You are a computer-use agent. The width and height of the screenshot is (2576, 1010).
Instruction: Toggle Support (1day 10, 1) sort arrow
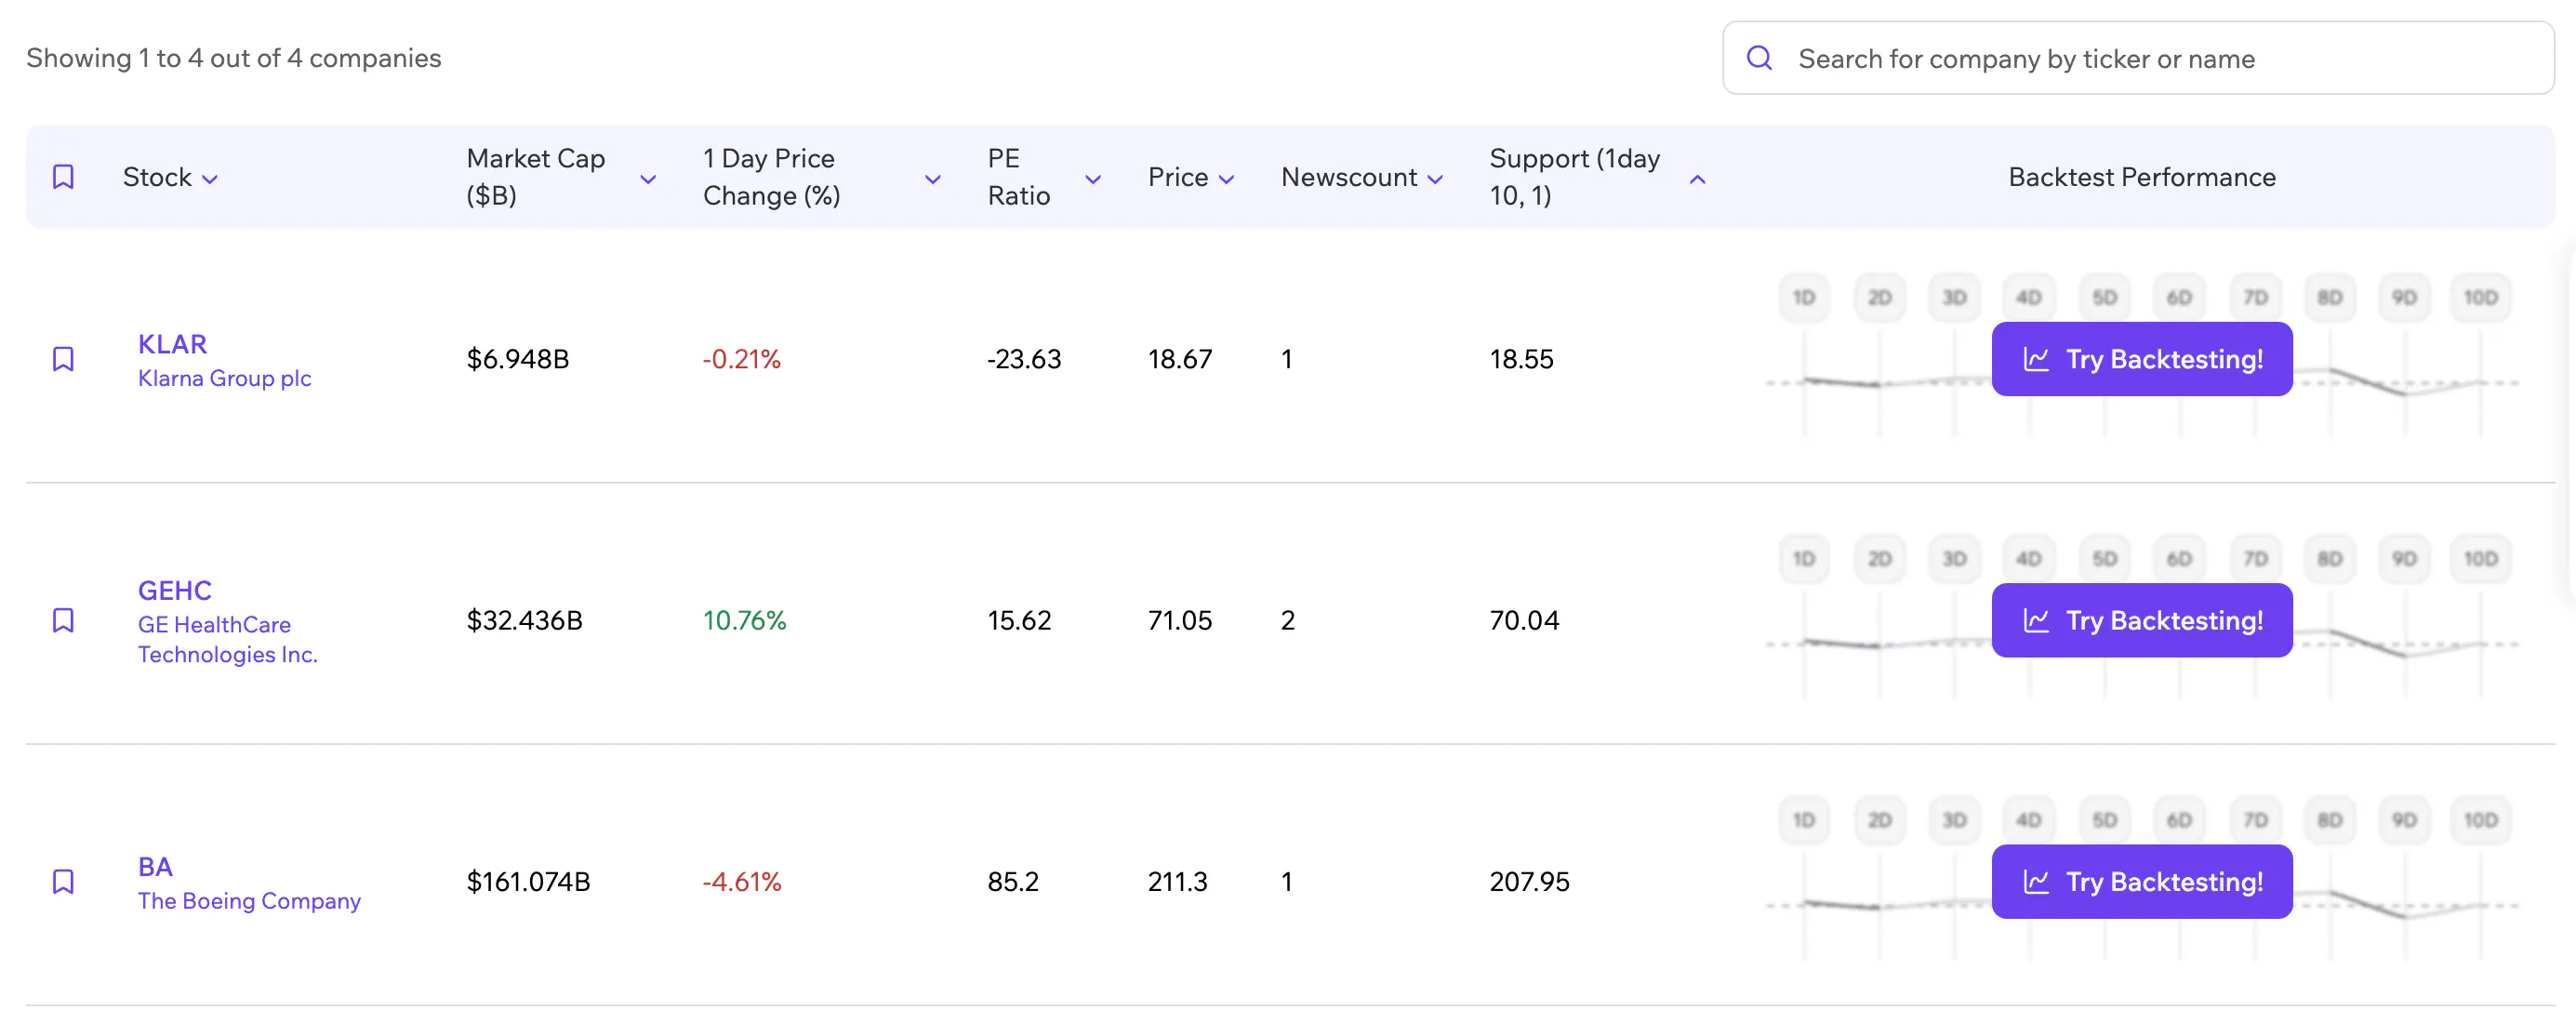coord(1697,179)
